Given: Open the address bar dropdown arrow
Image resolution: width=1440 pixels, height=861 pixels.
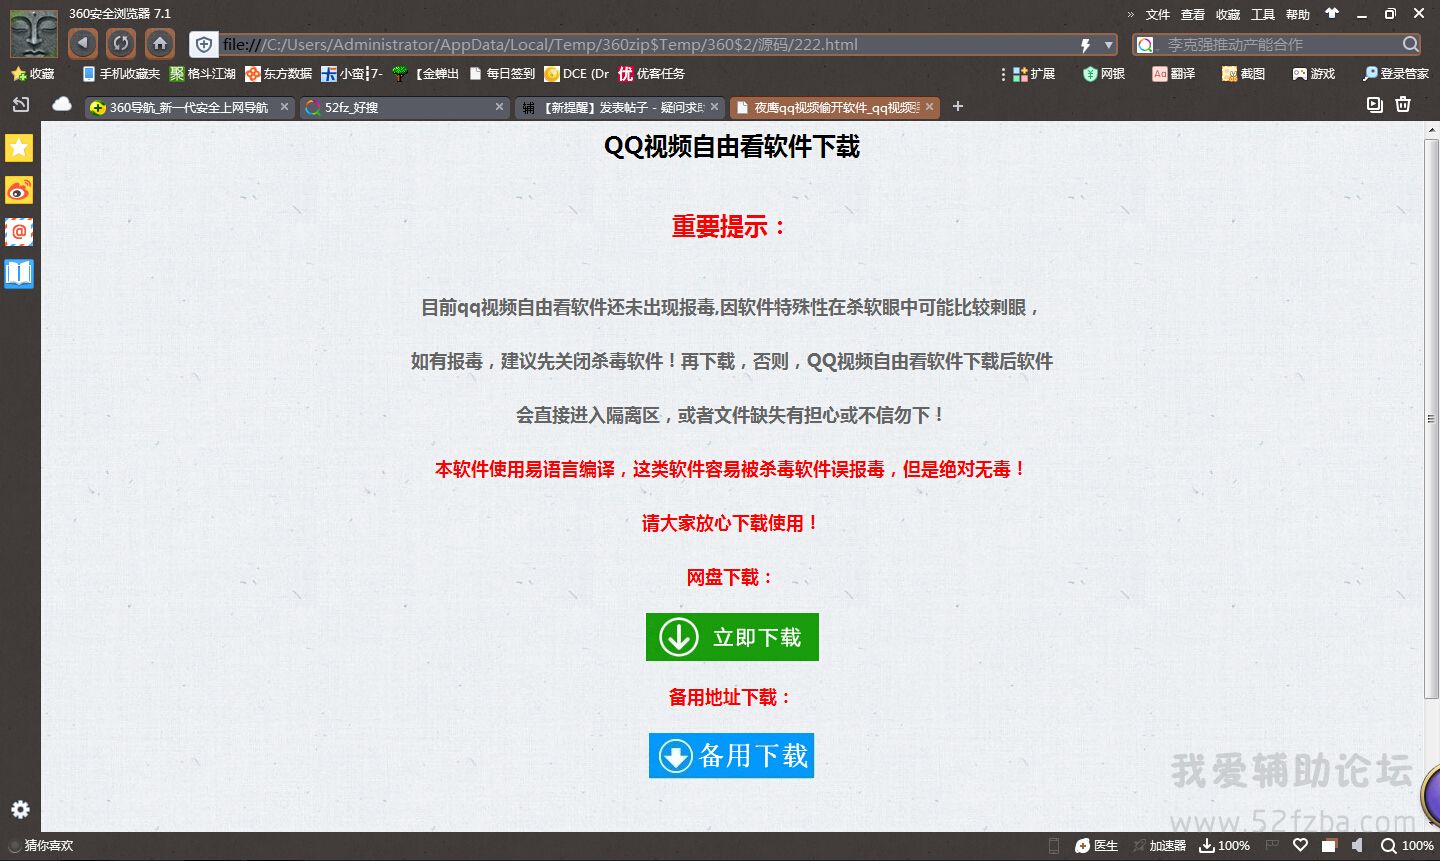Looking at the screenshot, I should (x=1108, y=45).
